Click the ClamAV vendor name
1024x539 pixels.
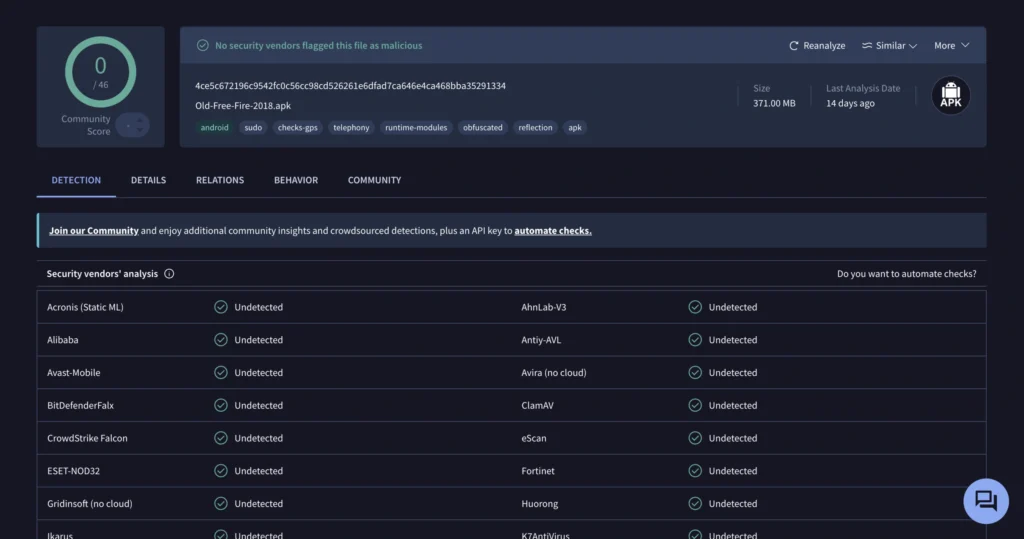point(537,405)
